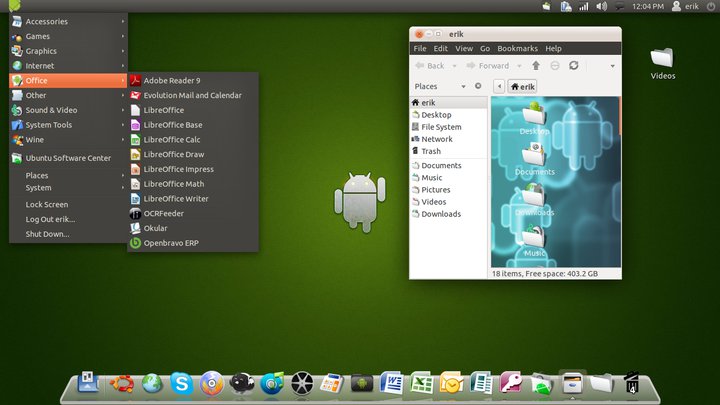Expand the Sound & Video submenu
This screenshot has width=720, height=405.
pyautogui.click(x=68, y=110)
